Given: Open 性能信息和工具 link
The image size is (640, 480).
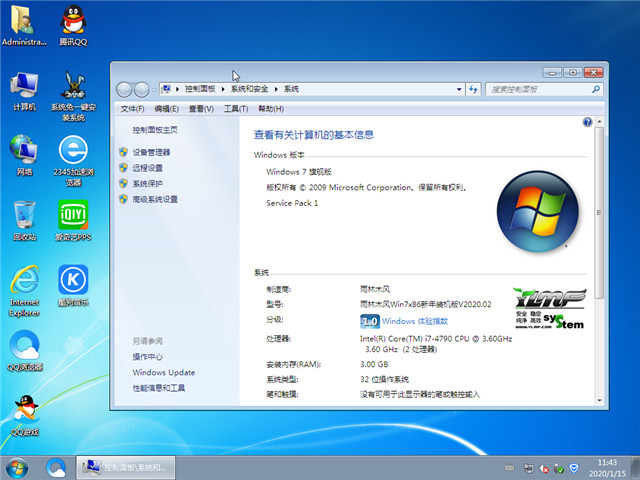Looking at the screenshot, I should 159,388.
